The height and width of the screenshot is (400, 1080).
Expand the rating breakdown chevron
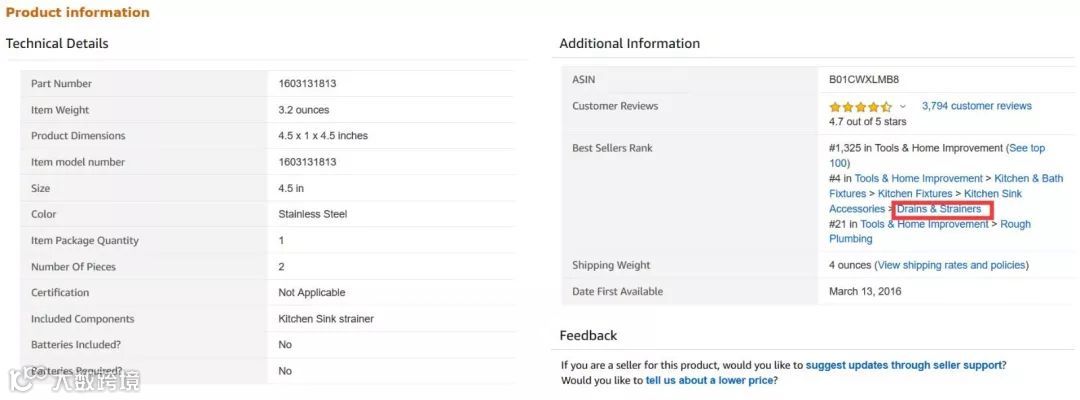click(903, 106)
